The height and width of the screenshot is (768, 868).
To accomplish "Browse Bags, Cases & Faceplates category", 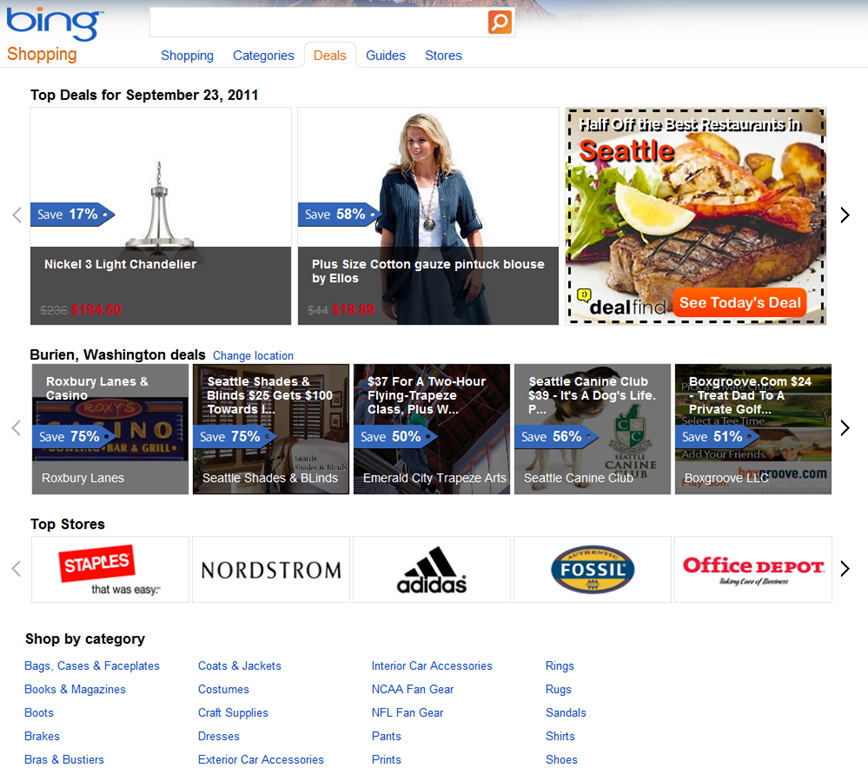I will point(92,666).
